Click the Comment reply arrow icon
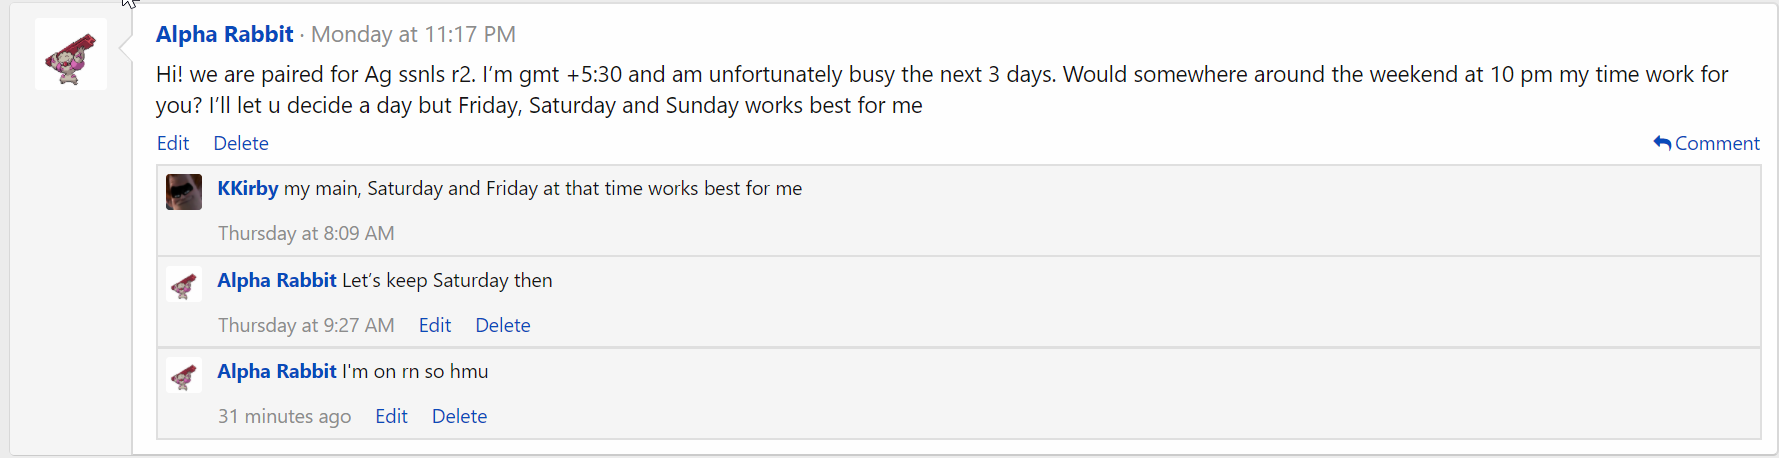The height and width of the screenshot is (458, 1779). pos(1662,143)
